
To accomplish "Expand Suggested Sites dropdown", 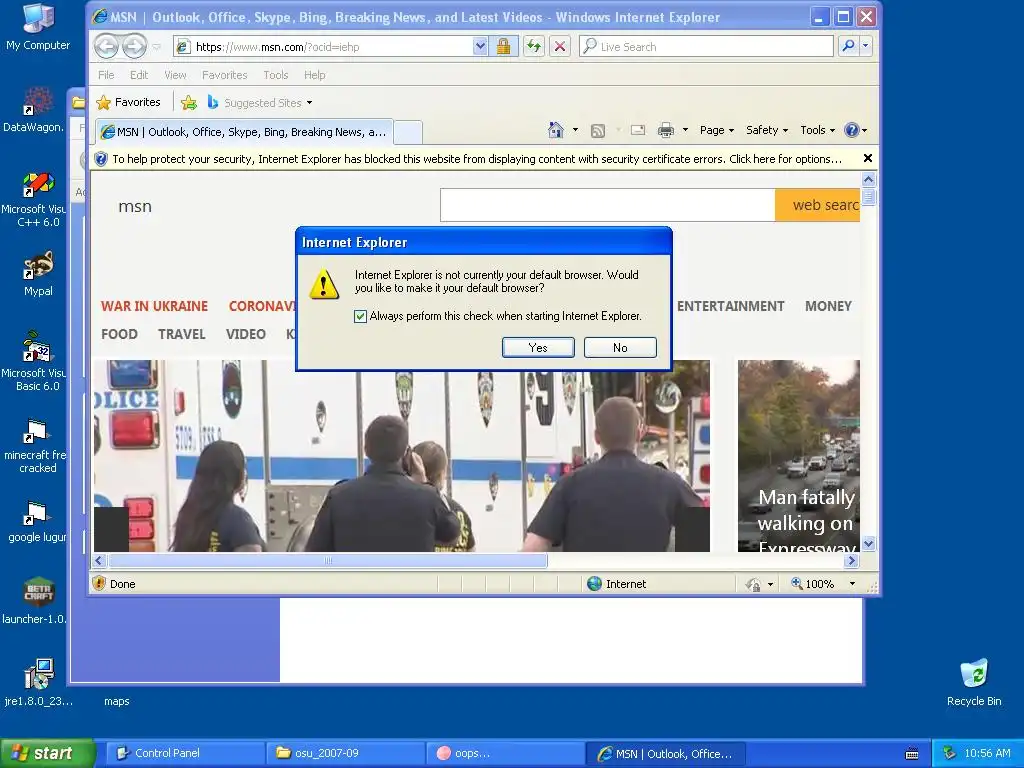I will [310, 103].
